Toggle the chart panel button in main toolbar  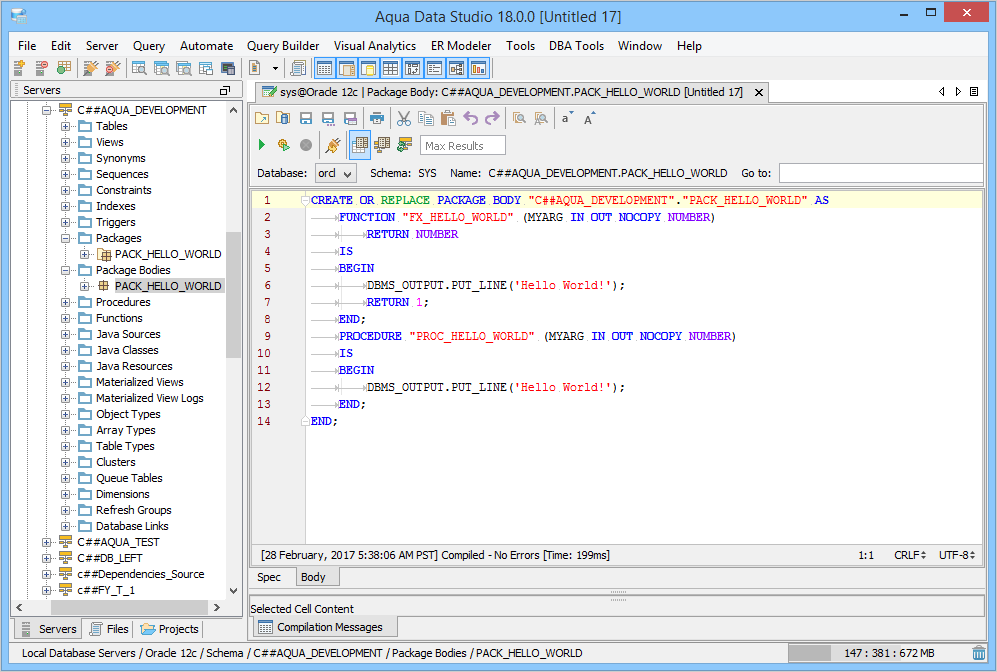(x=478, y=68)
